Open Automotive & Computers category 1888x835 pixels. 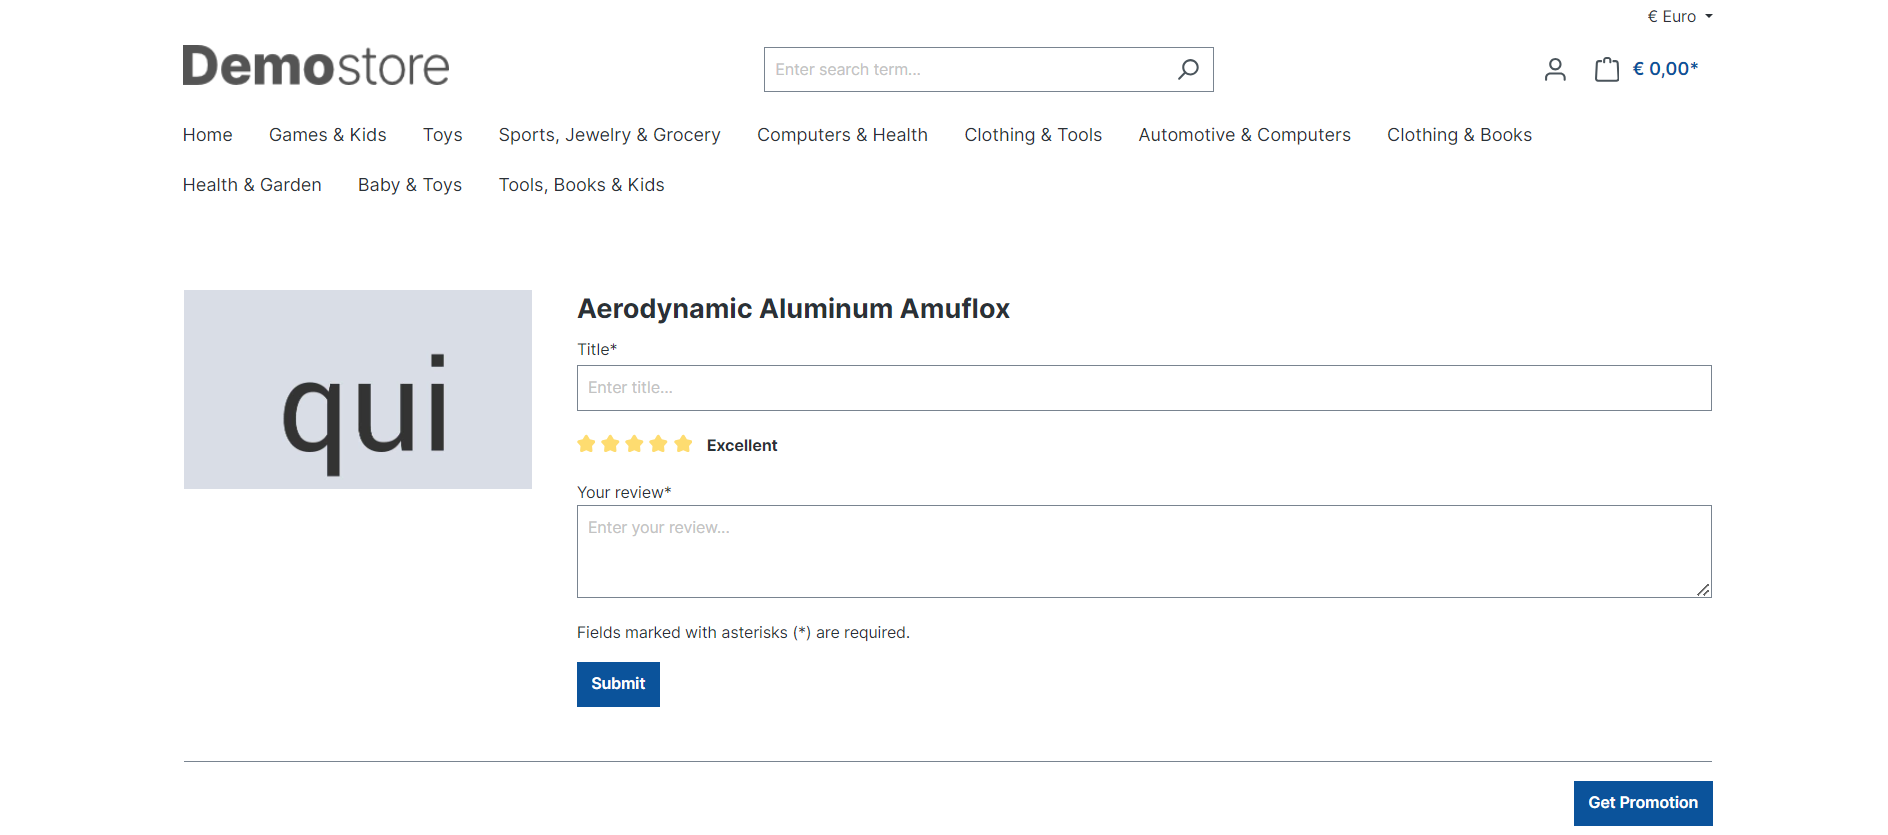(x=1244, y=135)
